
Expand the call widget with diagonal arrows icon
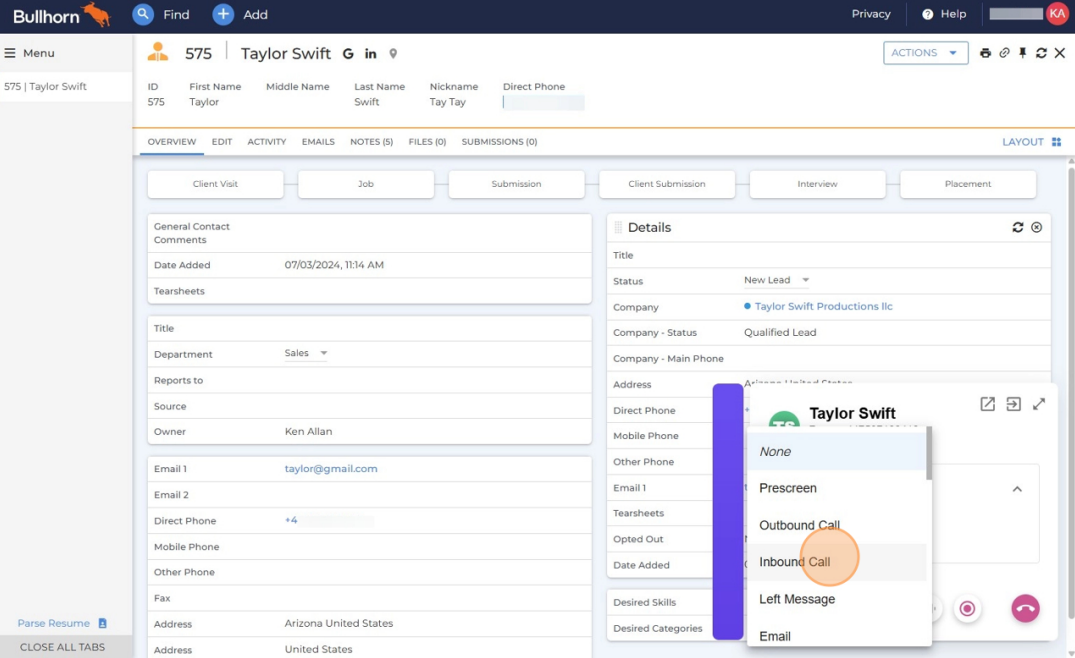click(x=1039, y=404)
